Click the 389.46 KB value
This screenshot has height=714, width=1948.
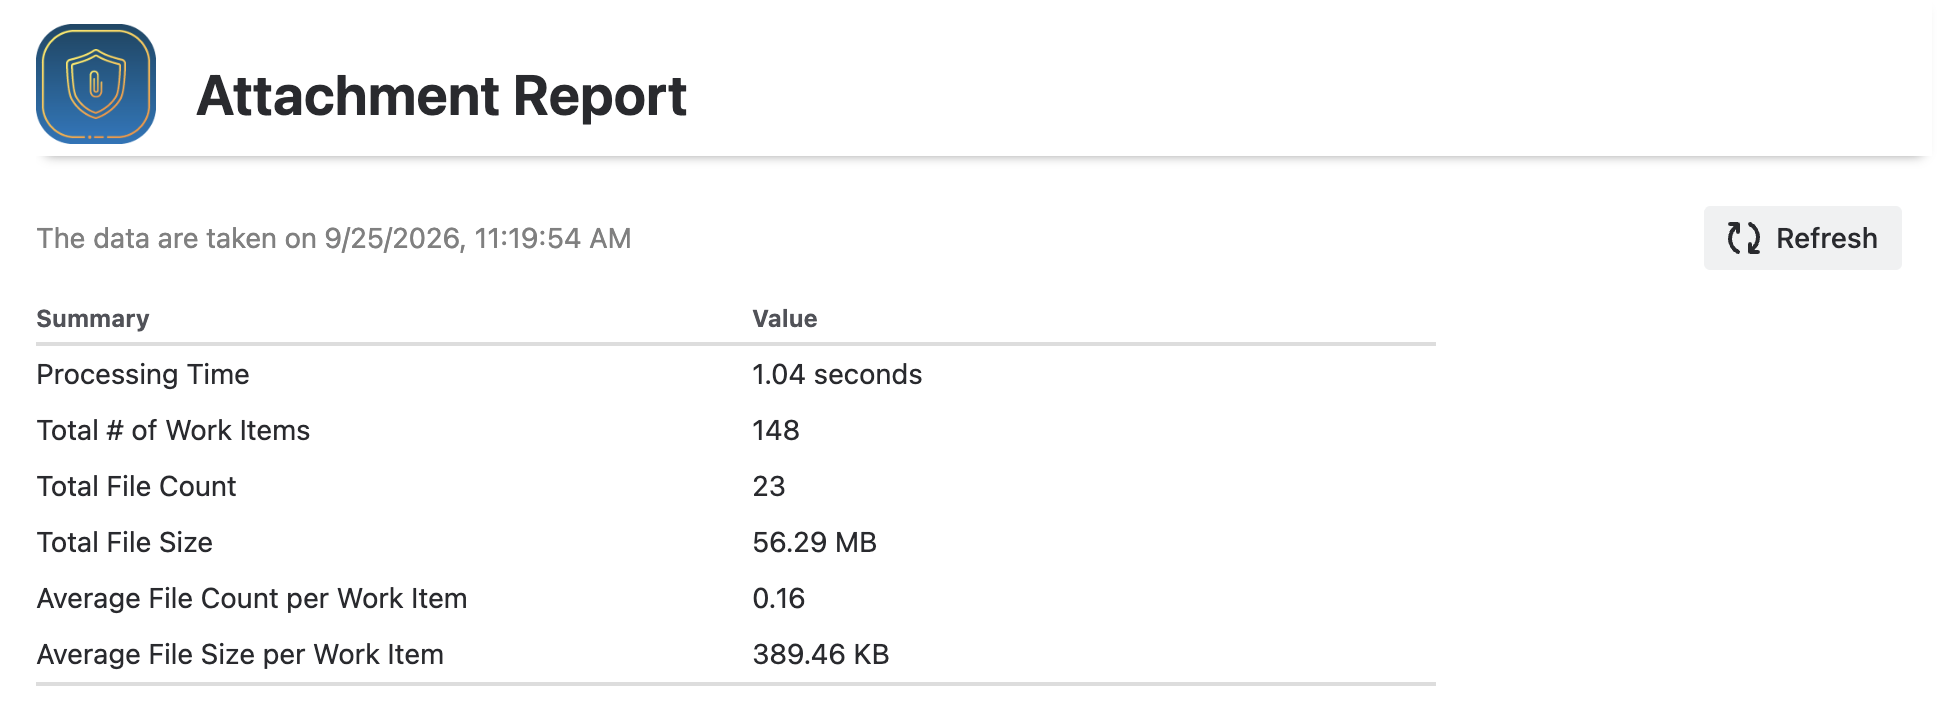(820, 654)
